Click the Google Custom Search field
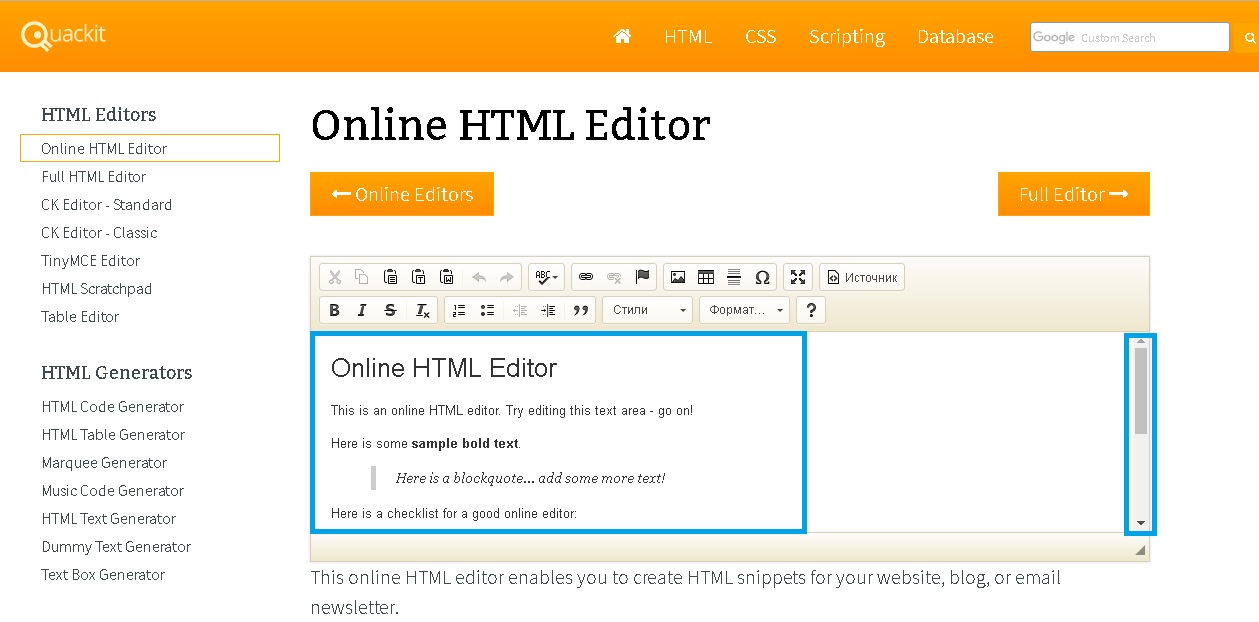 (1129, 37)
